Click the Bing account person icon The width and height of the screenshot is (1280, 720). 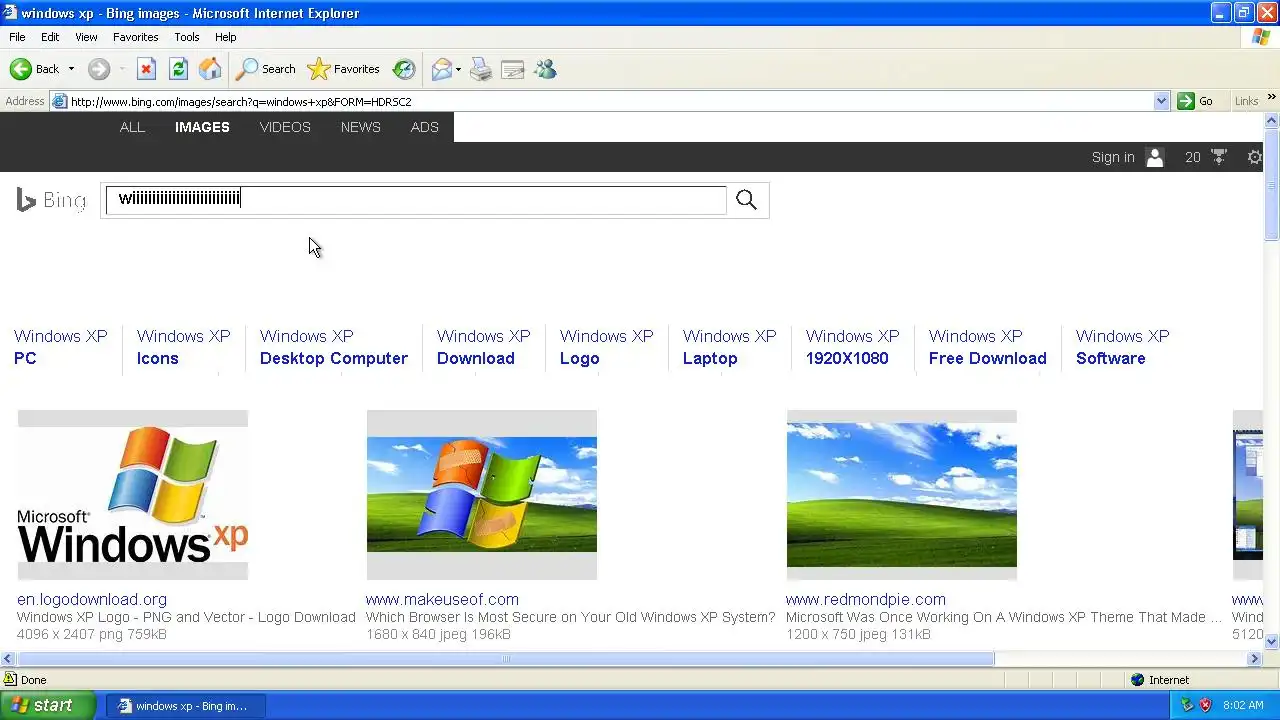1155,157
